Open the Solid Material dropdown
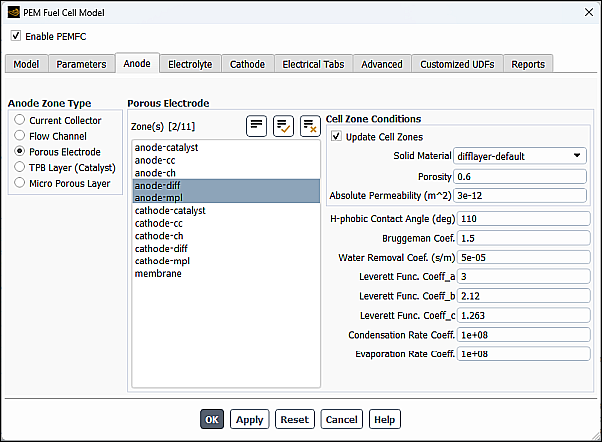The height and width of the screenshot is (442, 602). (x=520, y=156)
